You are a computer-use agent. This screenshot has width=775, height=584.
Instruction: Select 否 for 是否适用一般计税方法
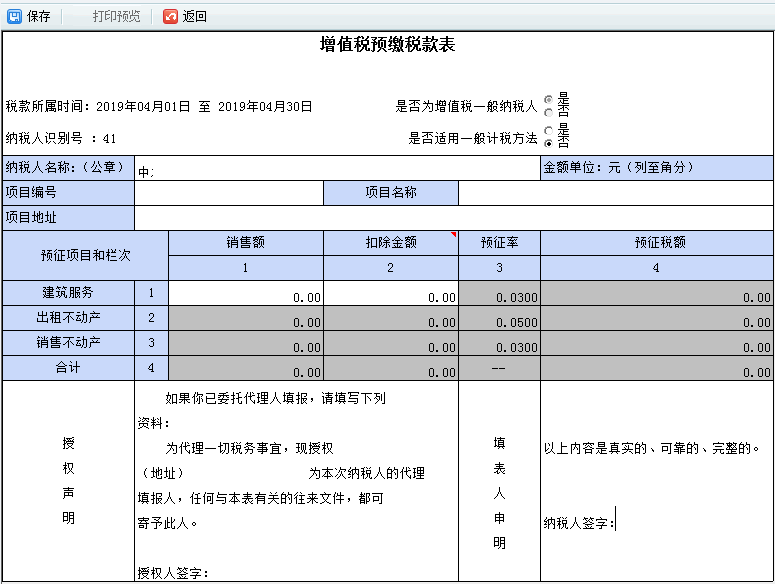click(548, 143)
